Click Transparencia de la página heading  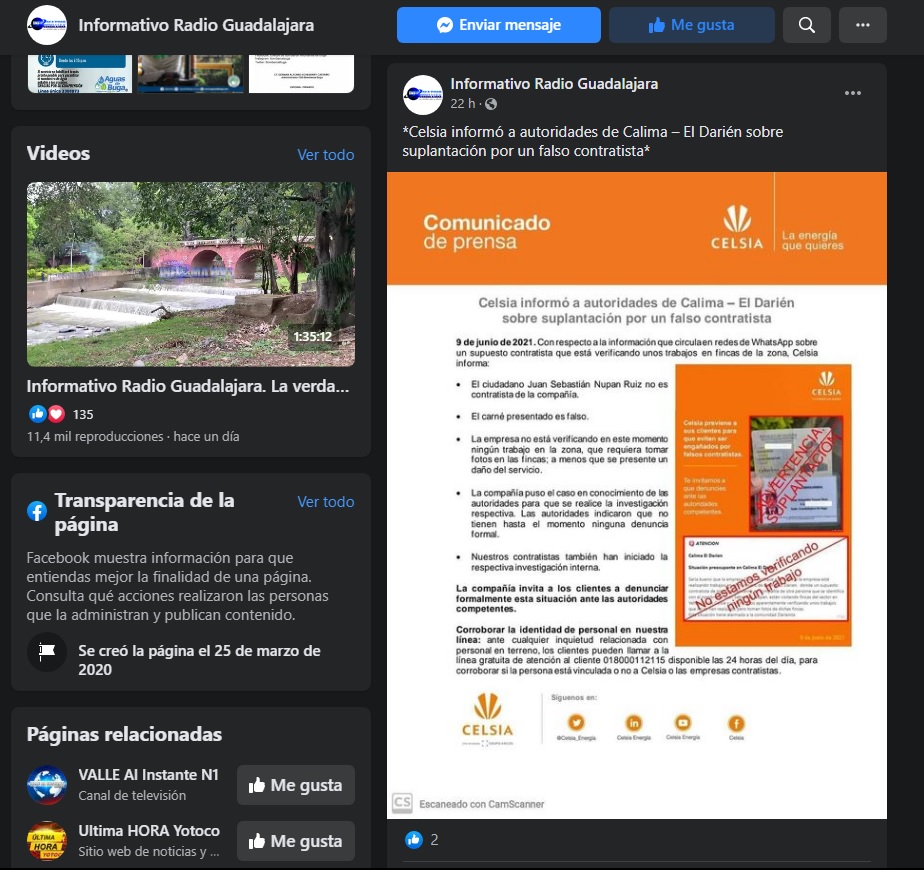pos(144,513)
